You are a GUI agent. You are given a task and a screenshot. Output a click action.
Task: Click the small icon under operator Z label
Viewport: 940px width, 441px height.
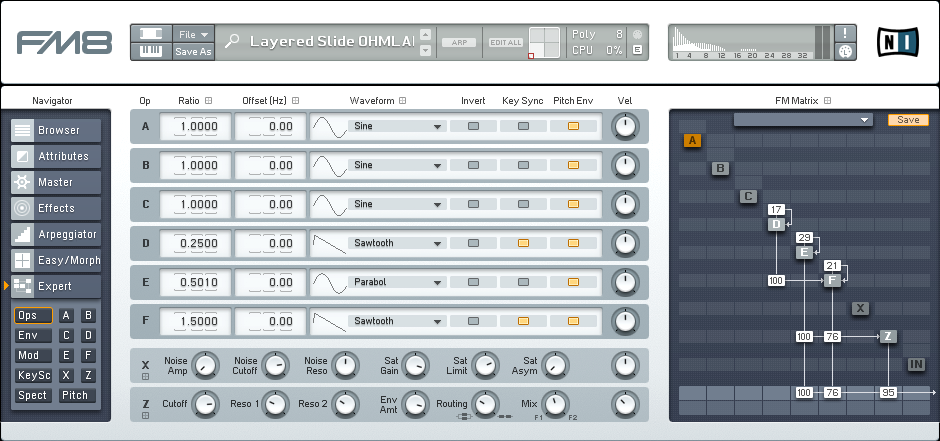pyautogui.click(x=145, y=416)
